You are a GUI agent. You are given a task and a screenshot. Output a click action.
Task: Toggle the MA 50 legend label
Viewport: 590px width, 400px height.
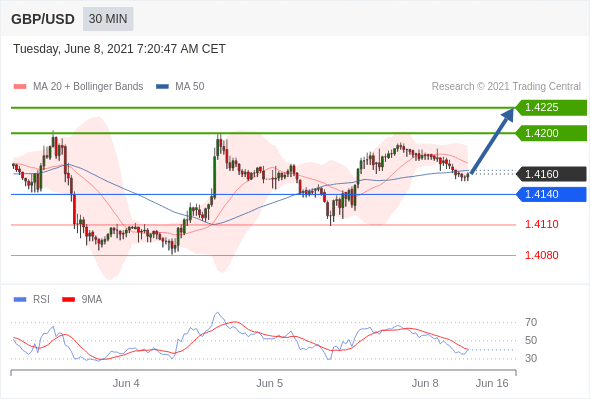coord(190,87)
